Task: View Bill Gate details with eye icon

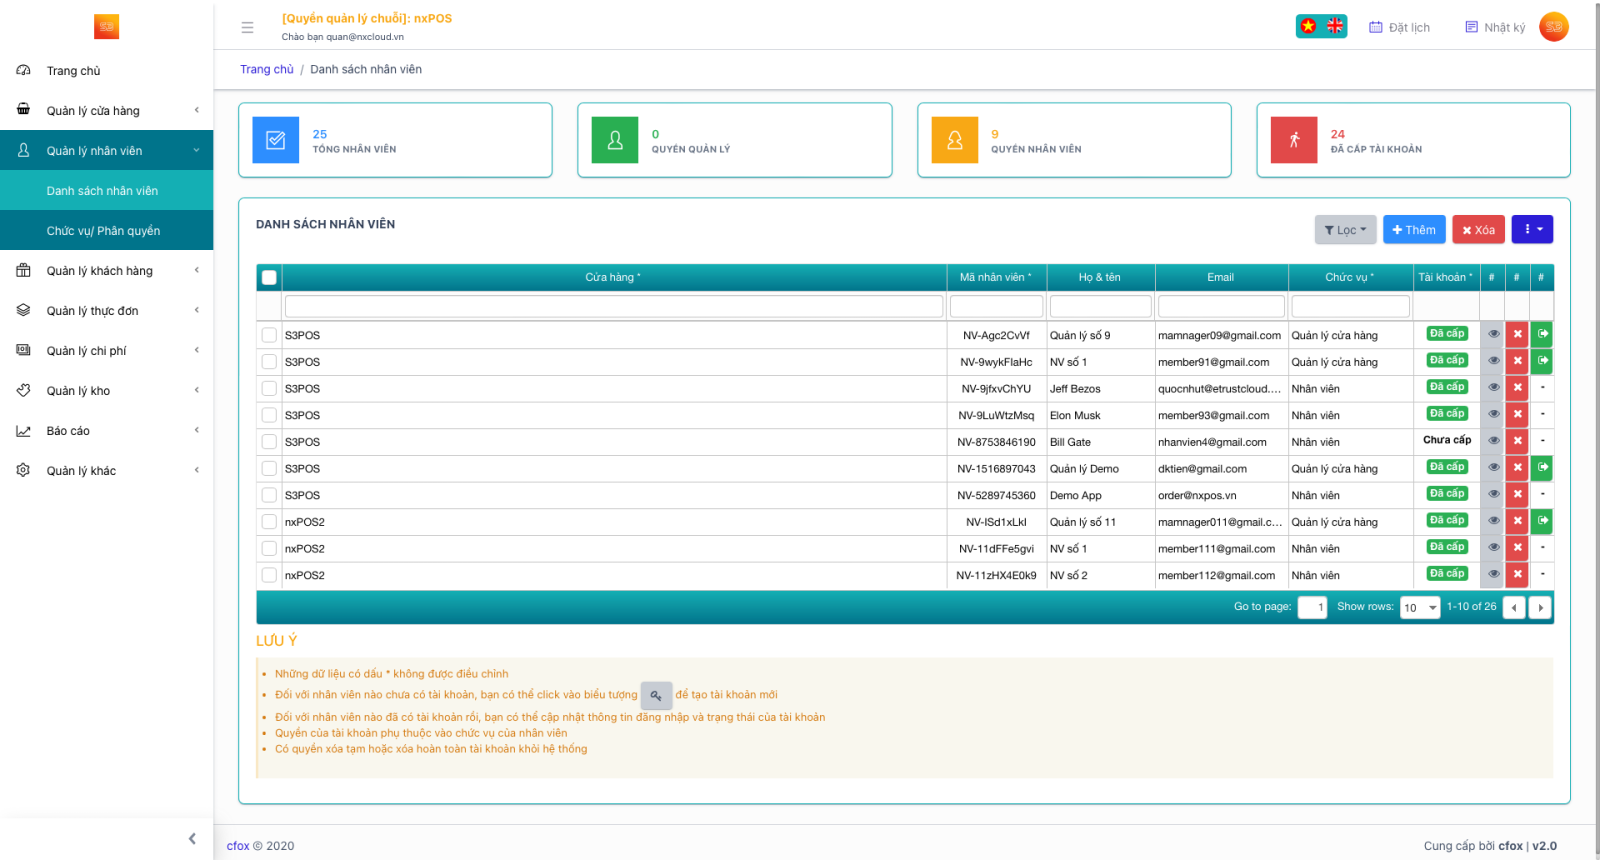Action: coord(1493,441)
